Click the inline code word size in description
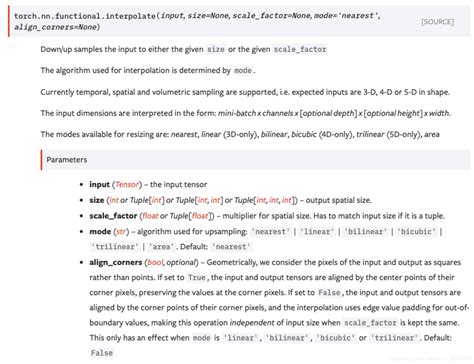 point(216,49)
